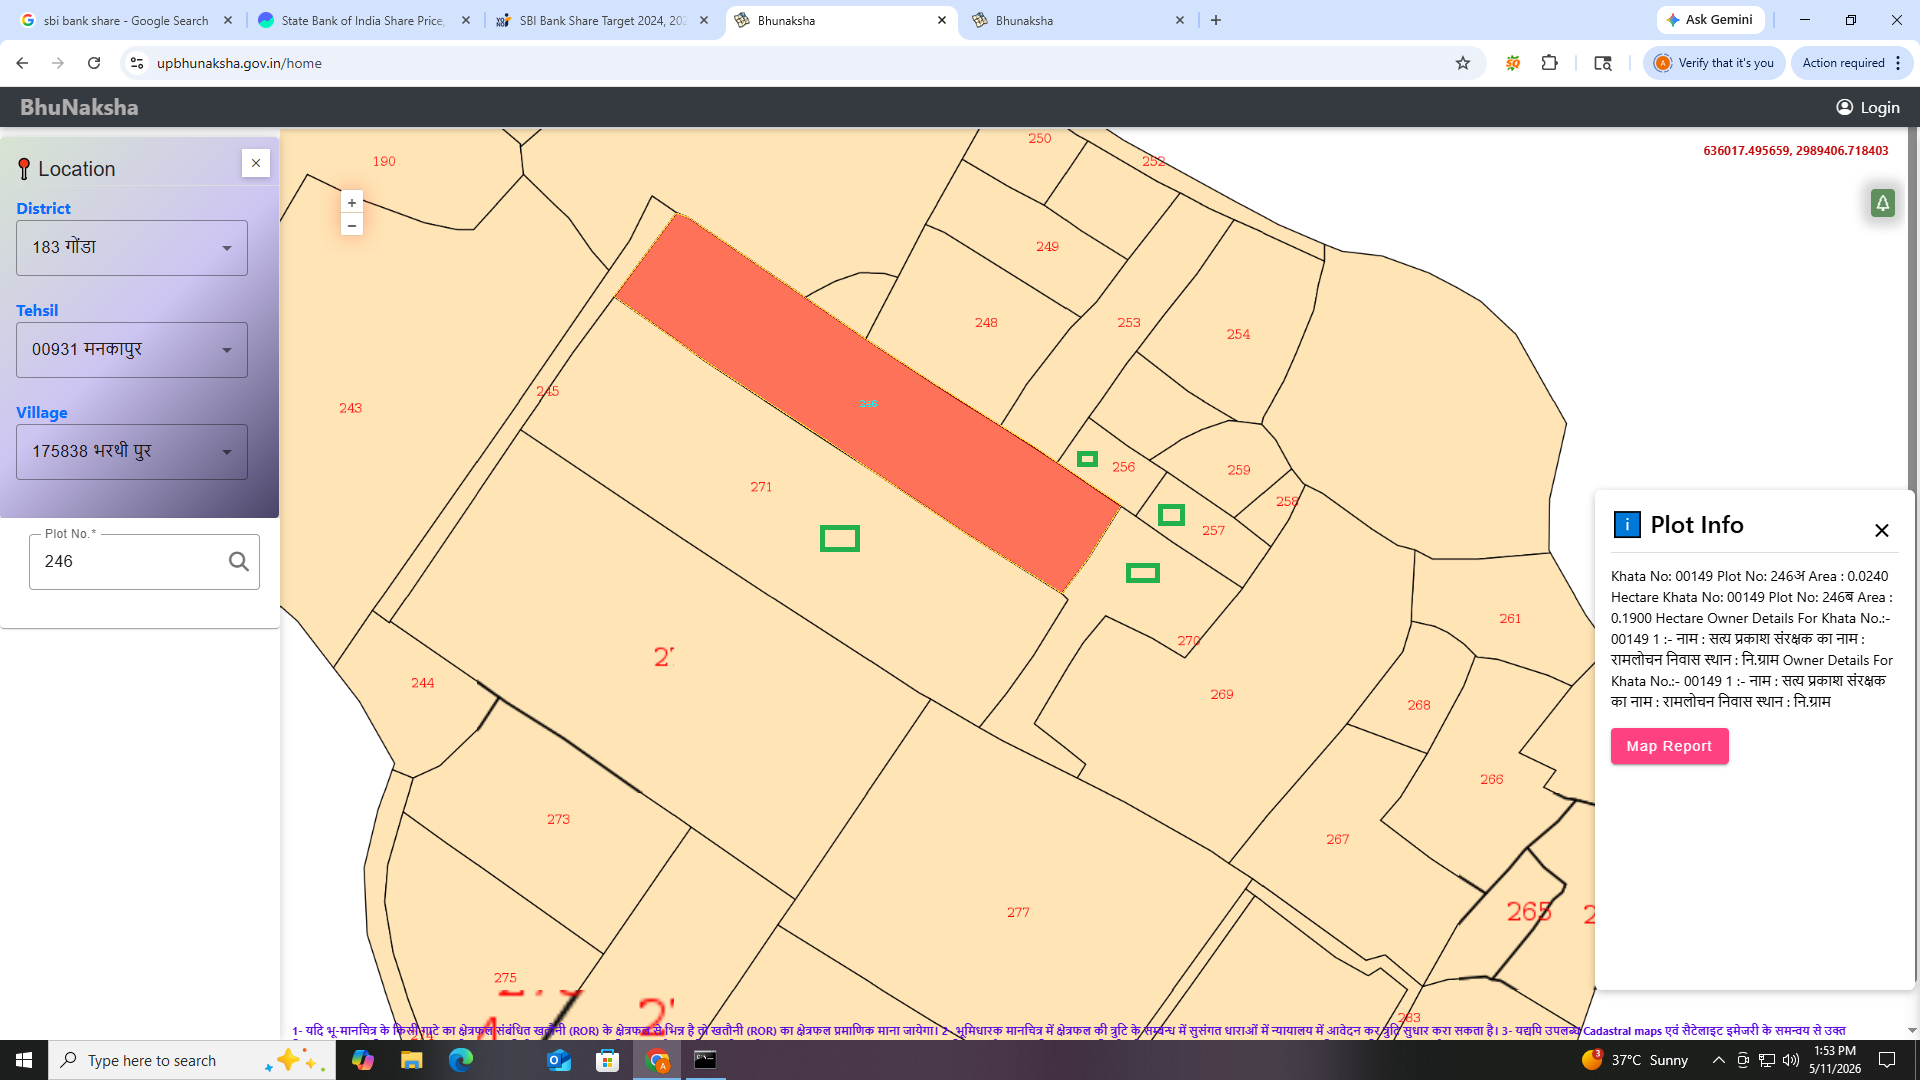Screen dimensions: 1920x1080
Task: Select plot 248 on the map
Action: (x=986, y=323)
